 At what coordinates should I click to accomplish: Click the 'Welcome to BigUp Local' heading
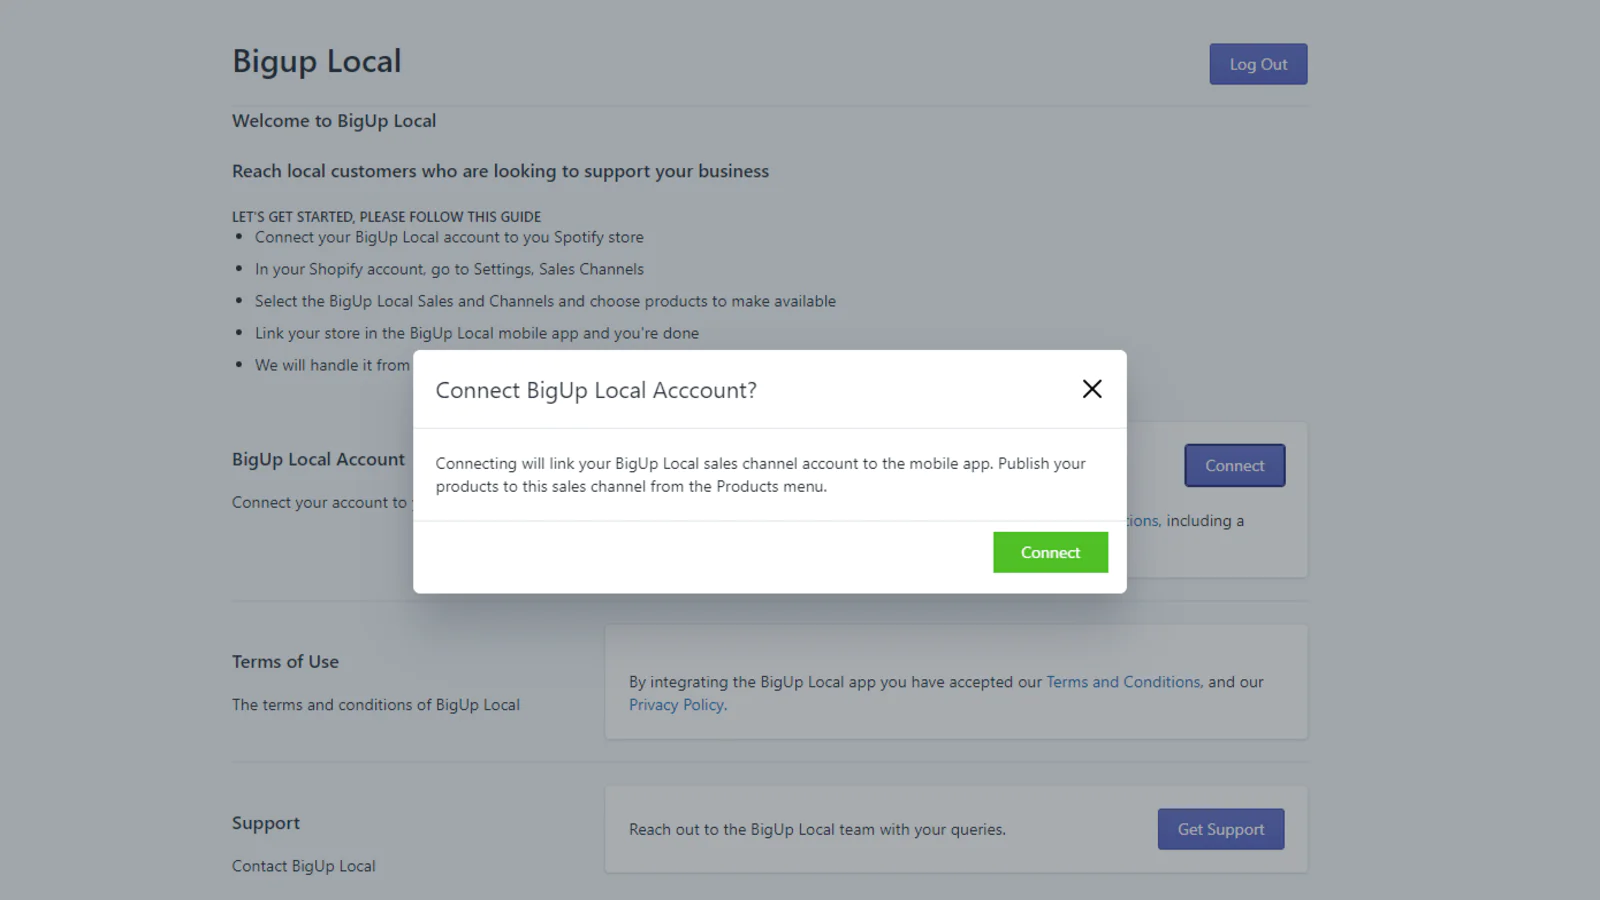334,121
